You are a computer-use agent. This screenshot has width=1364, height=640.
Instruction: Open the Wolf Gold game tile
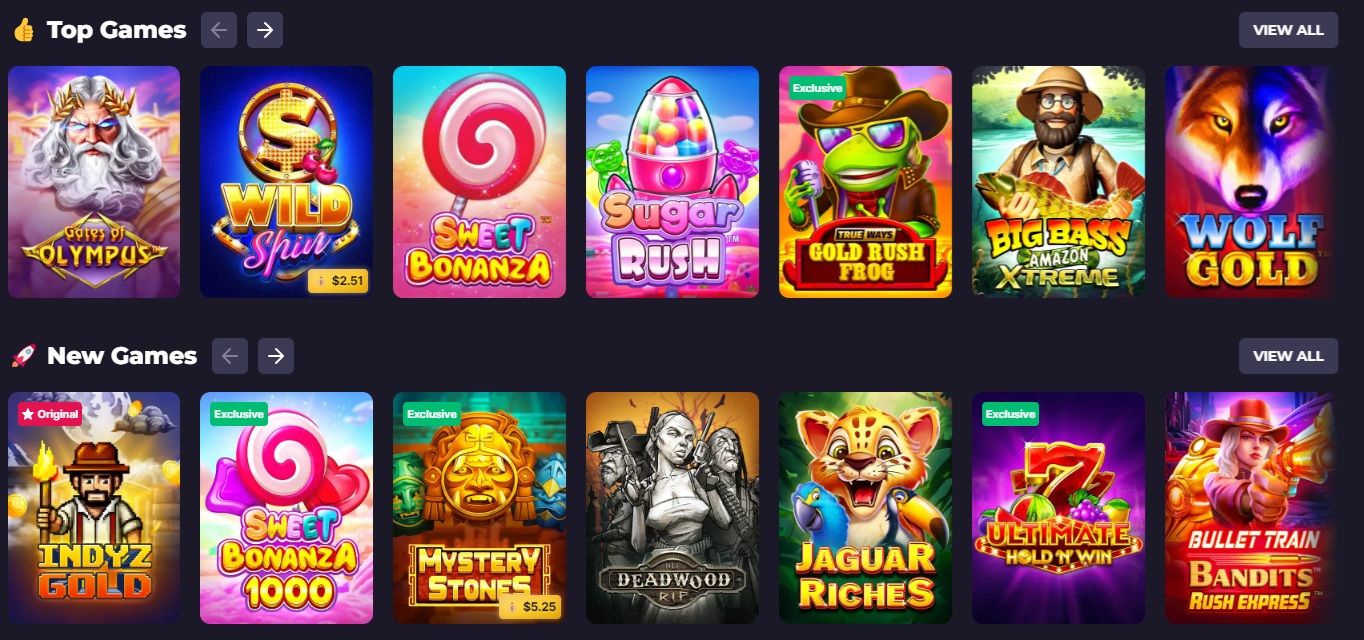(1250, 182)
